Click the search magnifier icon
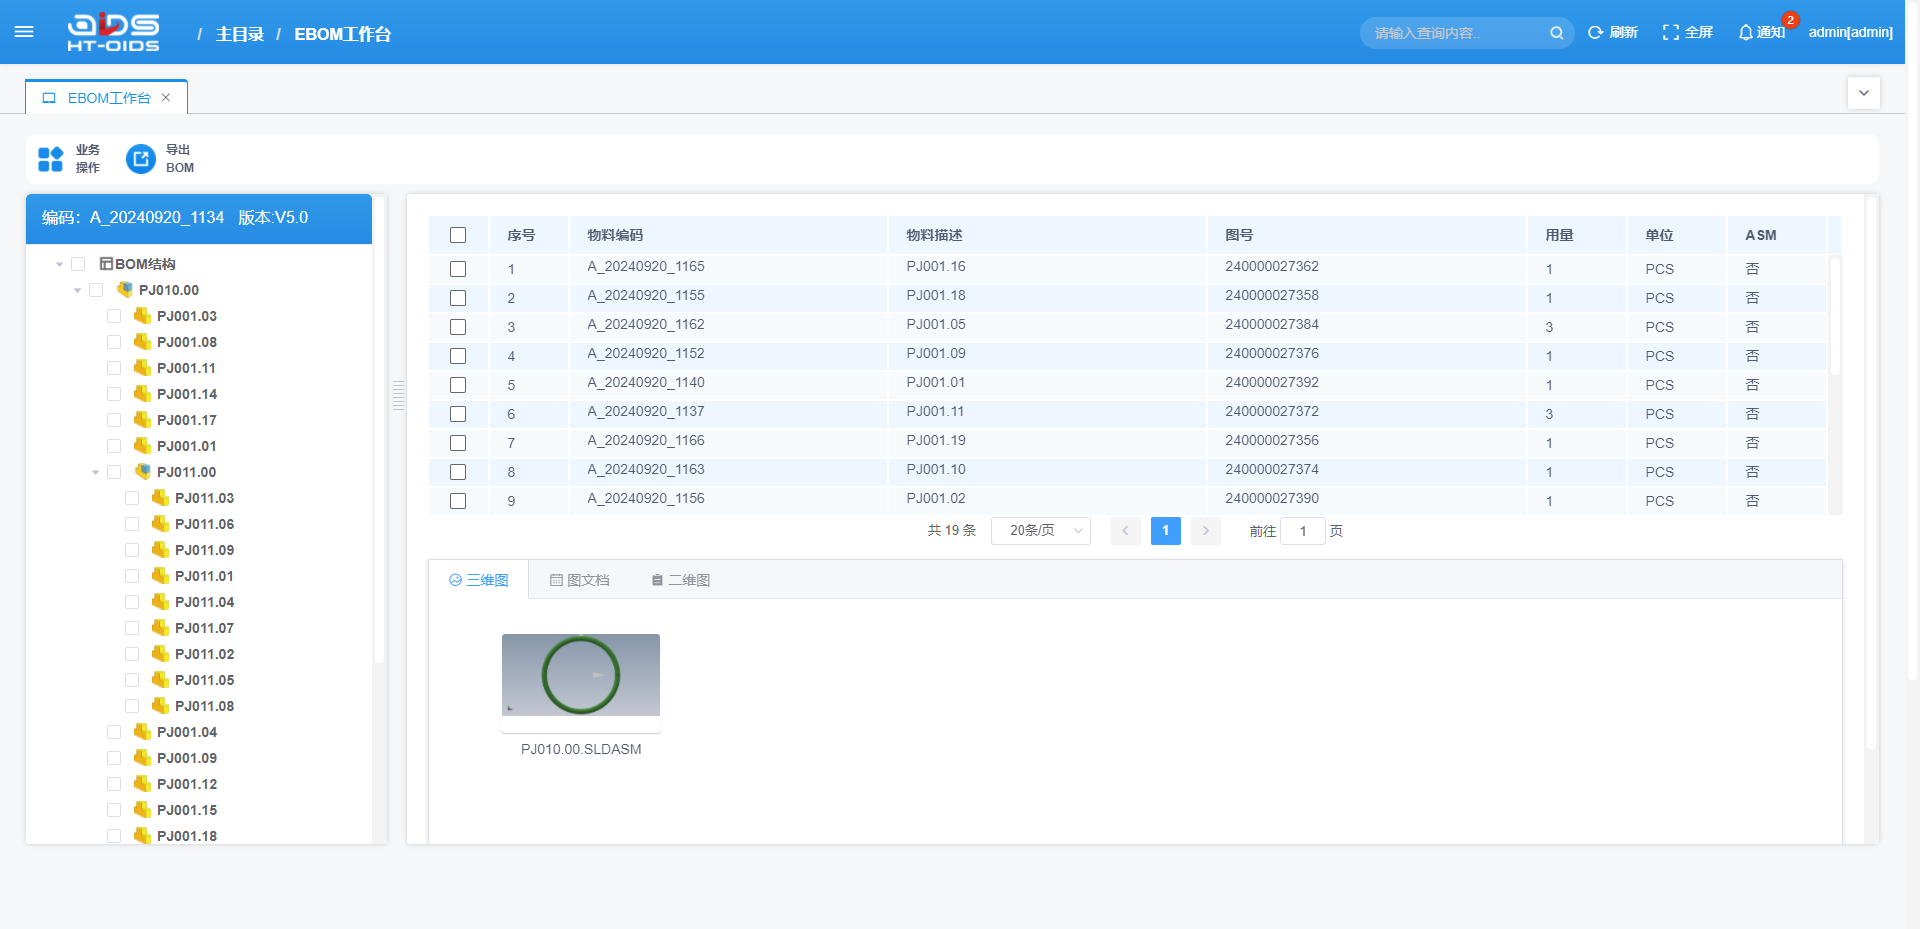Screen dimensions: 1920x929 (1556, 33)
